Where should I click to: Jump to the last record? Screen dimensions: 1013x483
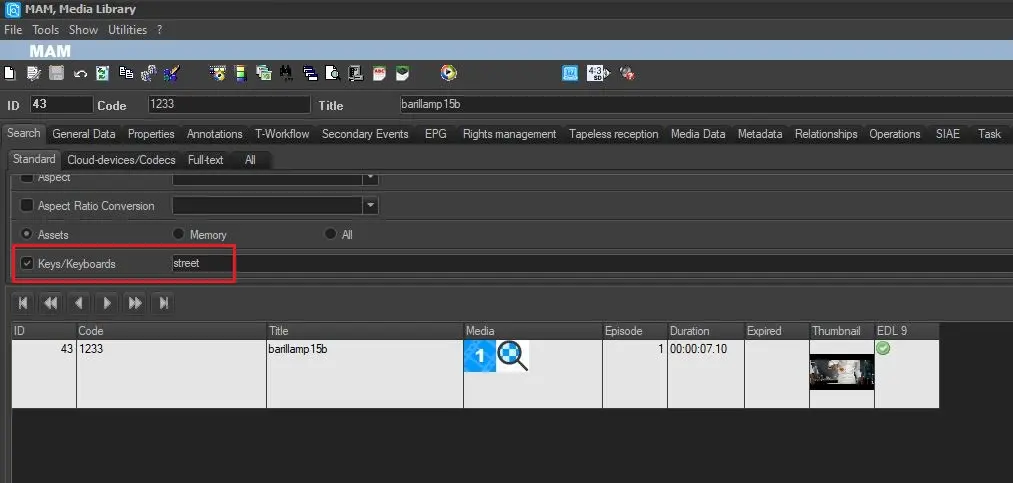(x=164, y=303)
